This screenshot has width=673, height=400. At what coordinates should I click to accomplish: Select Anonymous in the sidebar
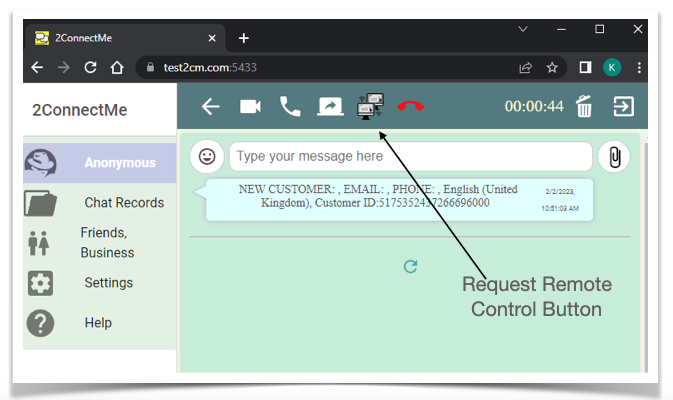point(100,163)
